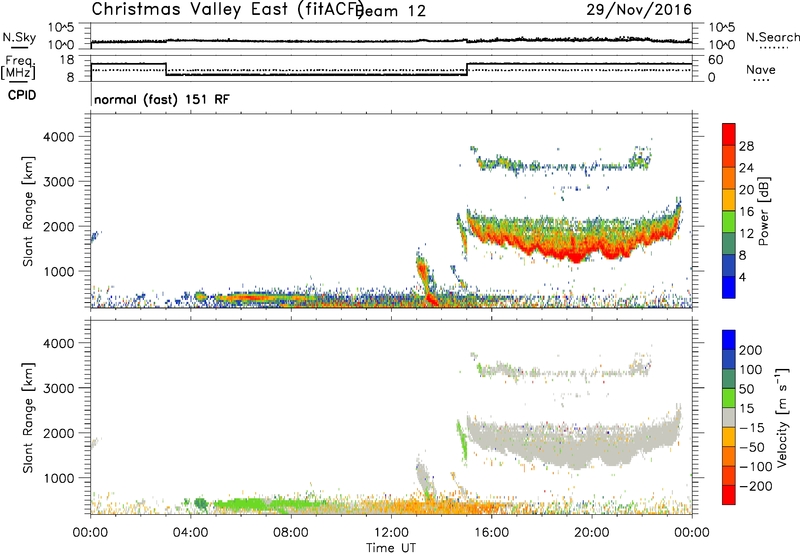Image resolution: width=800 pixels, height=554 pixels.
Task: Click the 'normal (fast) 151 RF' text
Action: tap(162, 99)
